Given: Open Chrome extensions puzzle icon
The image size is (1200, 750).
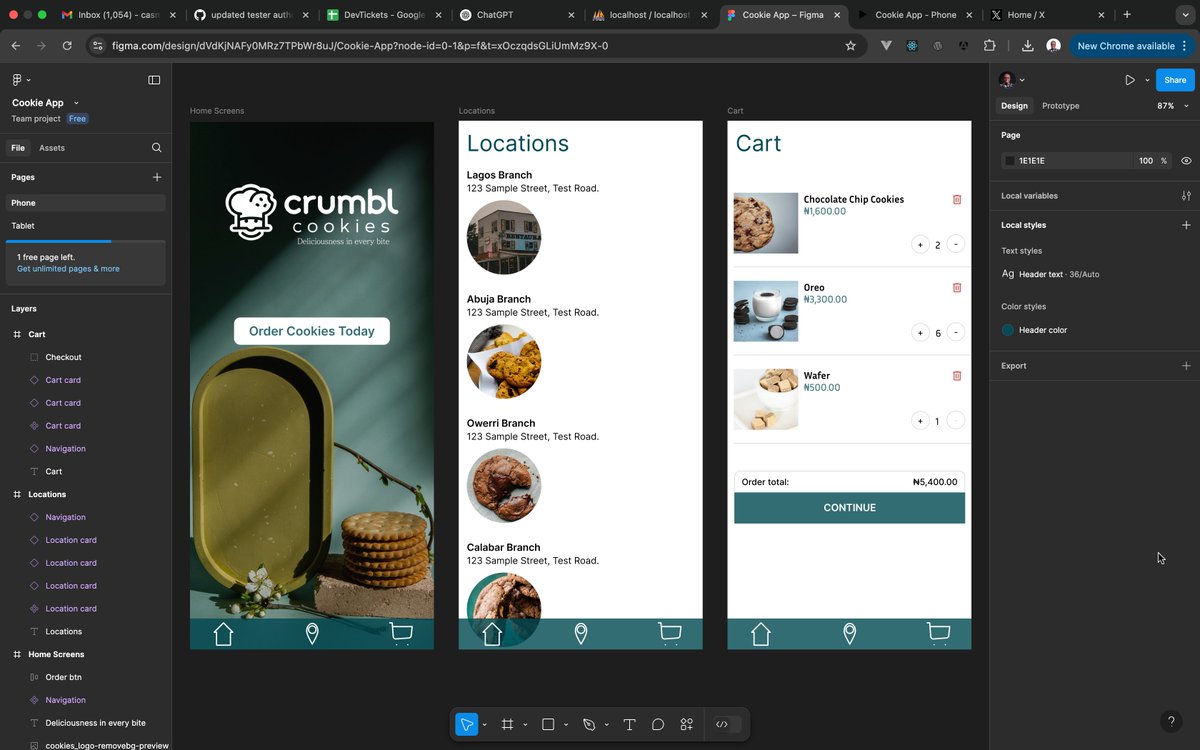Looking at the screenshot, I should tap(990, 46).
